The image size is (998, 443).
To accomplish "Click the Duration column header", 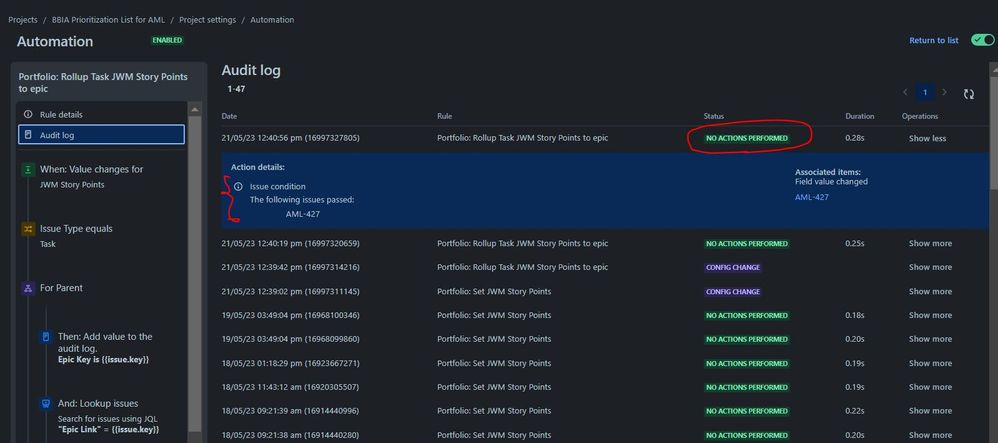I will point(859,116).
